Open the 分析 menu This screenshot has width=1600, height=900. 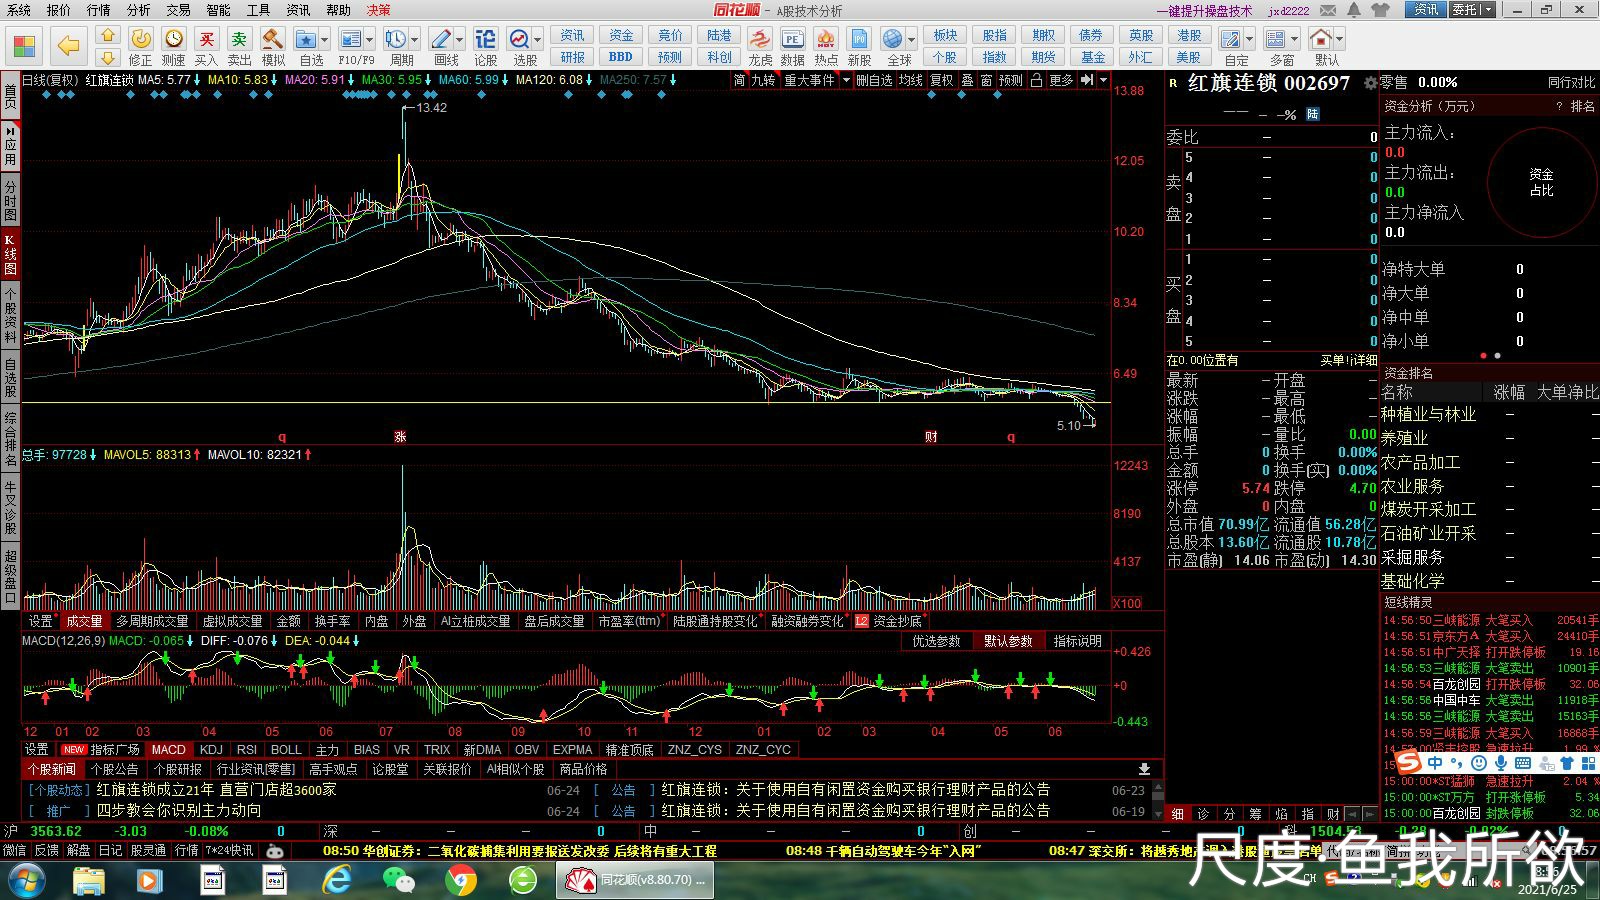point(139,10)
